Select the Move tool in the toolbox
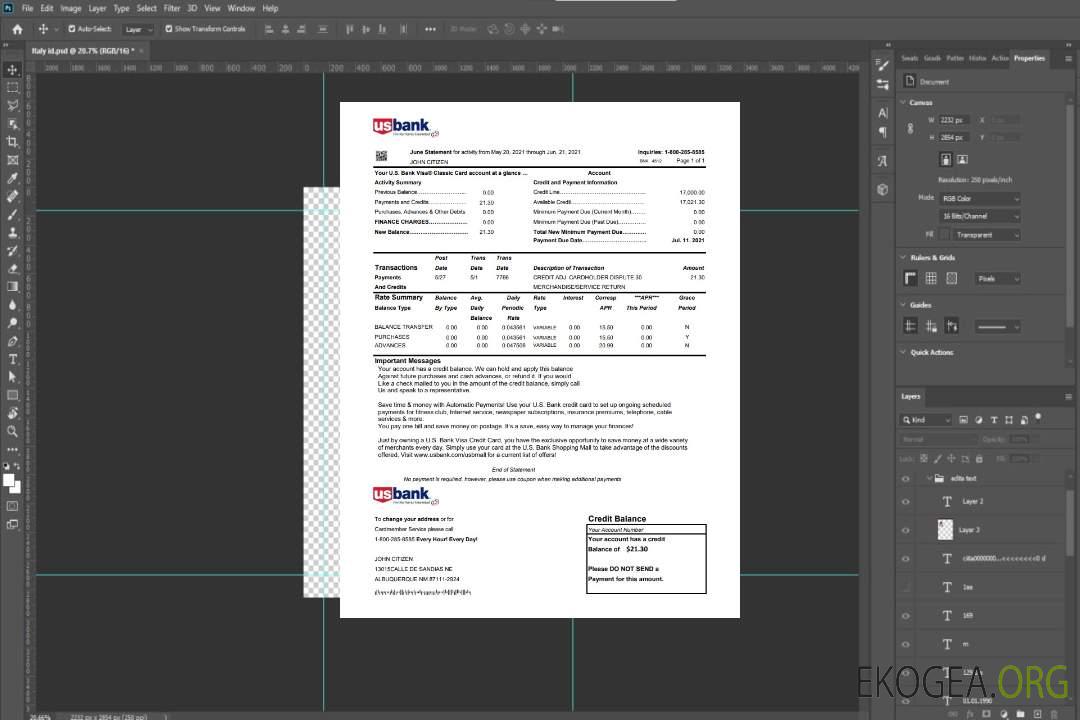 tap(12, 70)
